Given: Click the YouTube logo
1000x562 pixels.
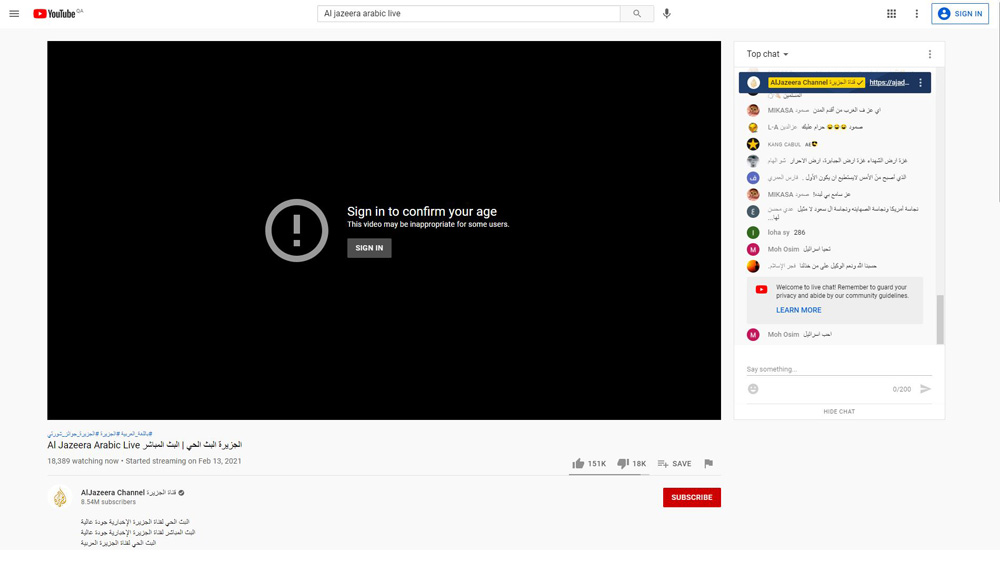Looking at the screenshot, I should click(x=58, y=14).
